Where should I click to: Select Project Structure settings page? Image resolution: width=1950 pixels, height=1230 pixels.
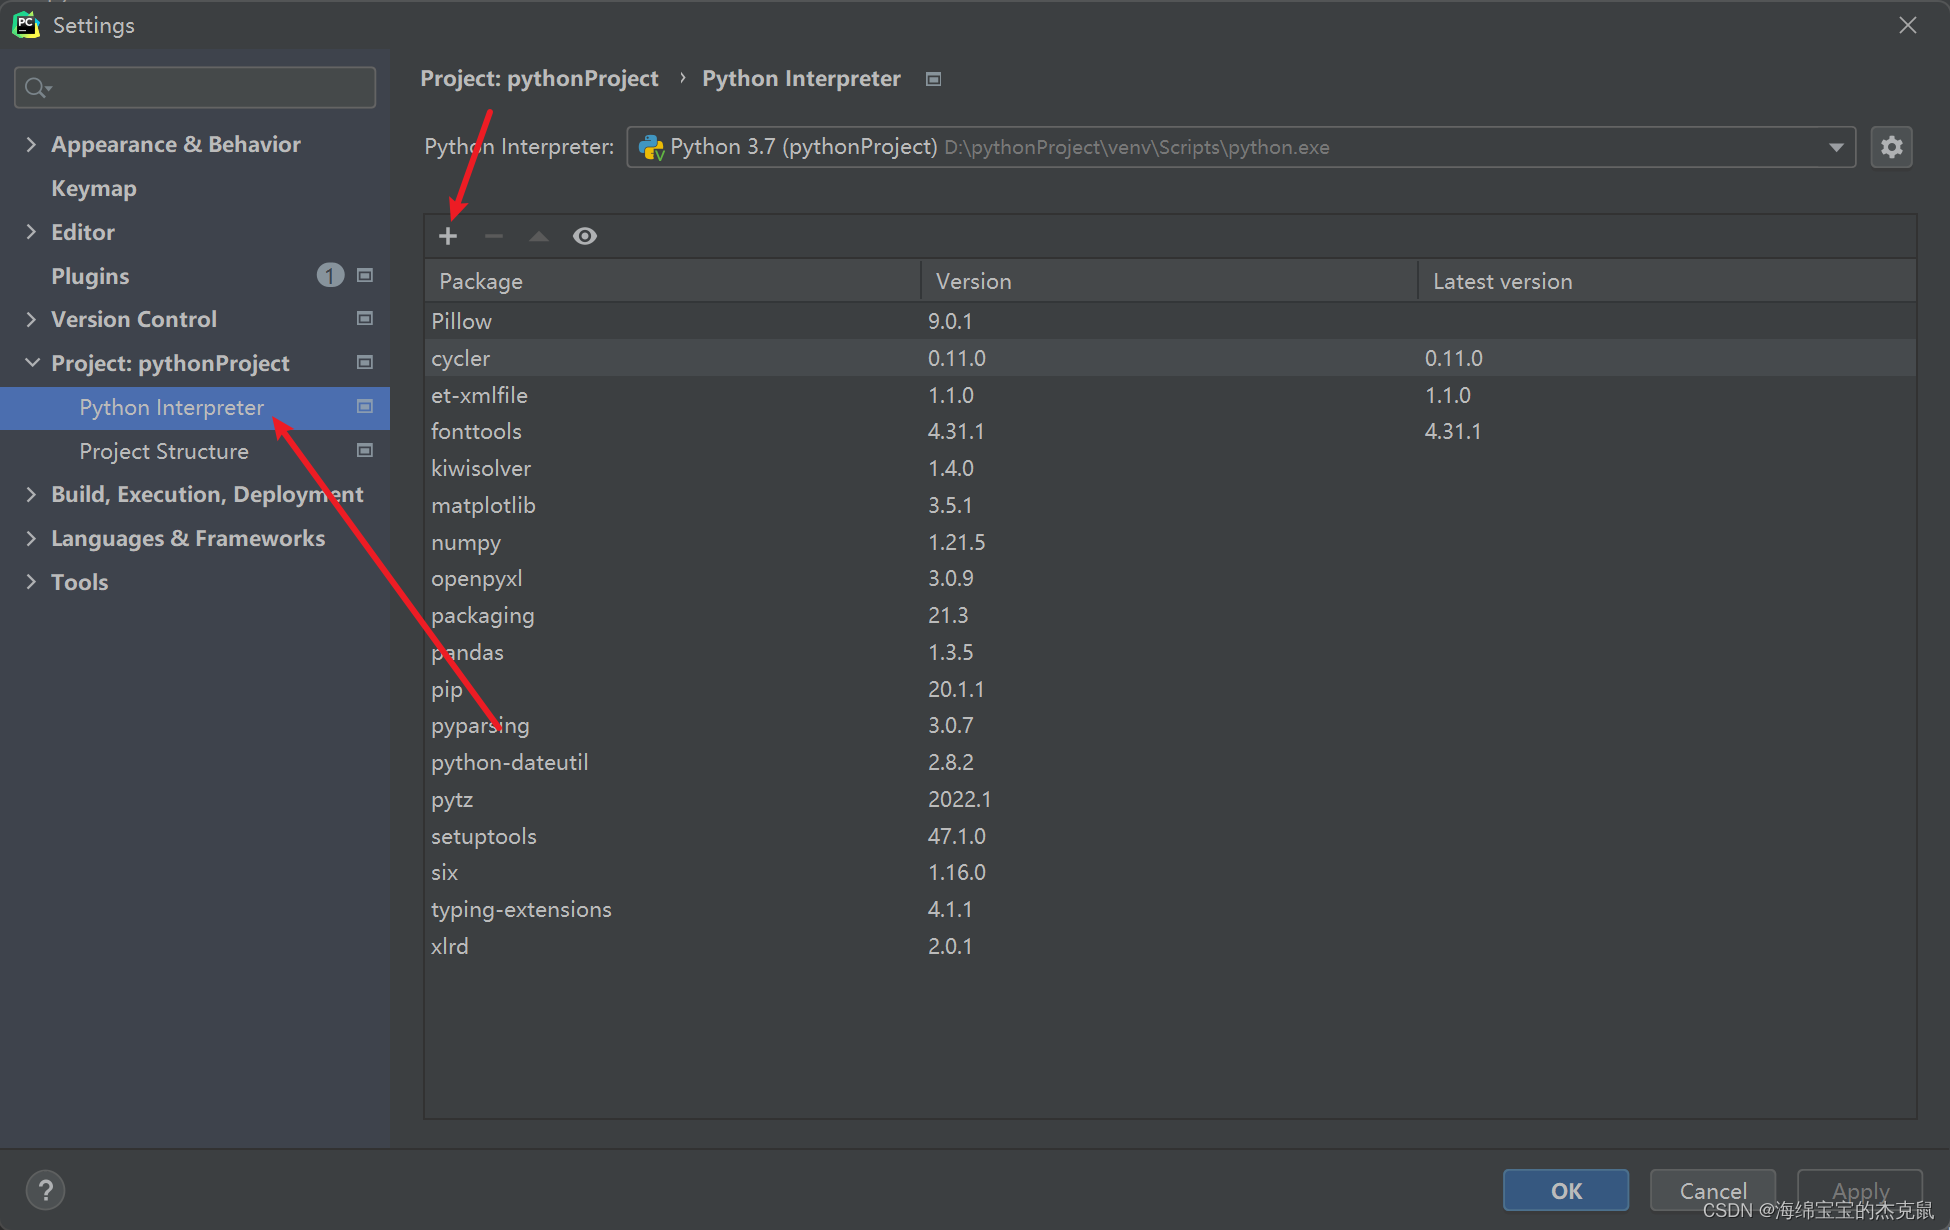[x=164, y=451]
